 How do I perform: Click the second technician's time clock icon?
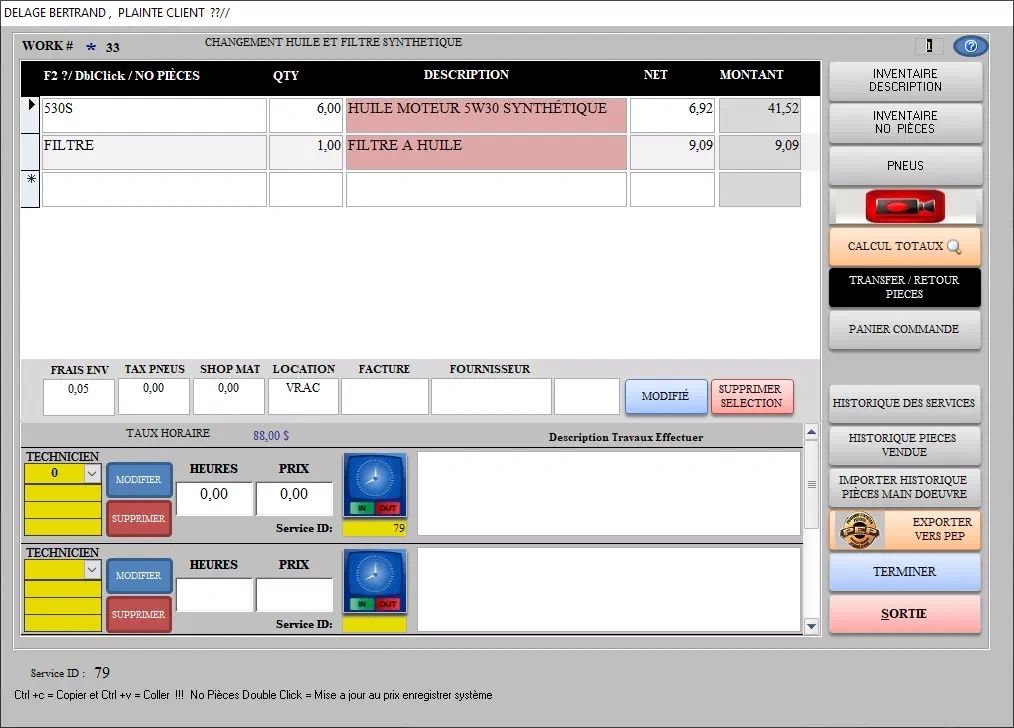pos(374,581)
